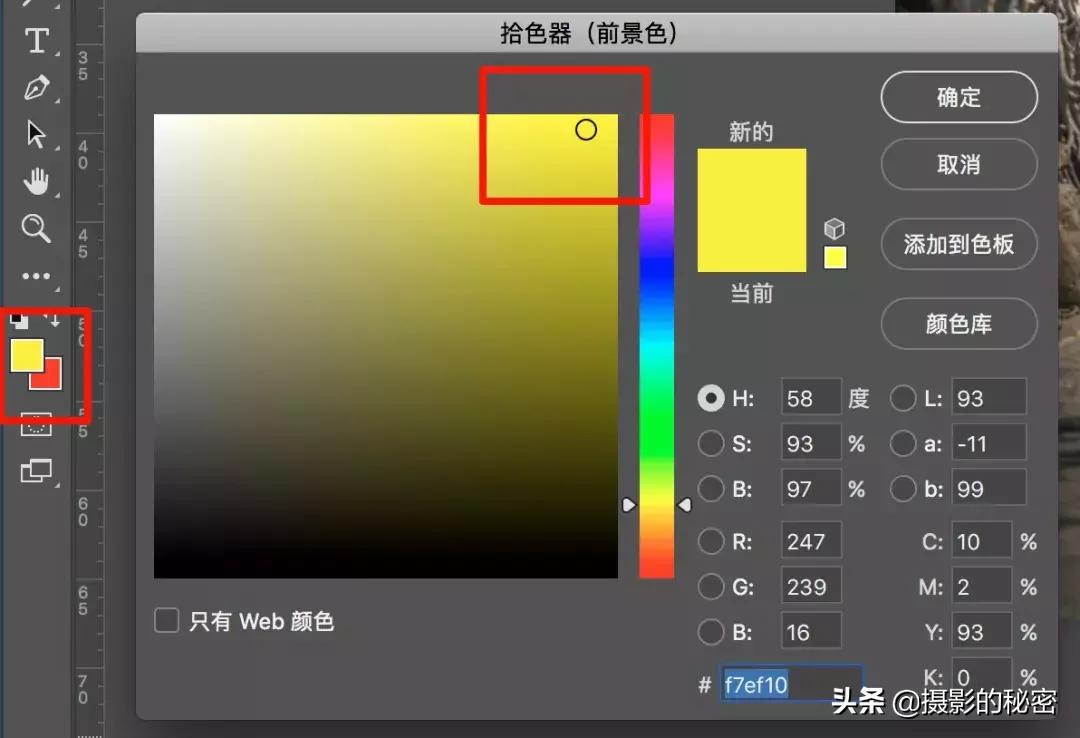The image size is (1080, 738).
Task: Select the R radio button
Action: click(712, 540)
